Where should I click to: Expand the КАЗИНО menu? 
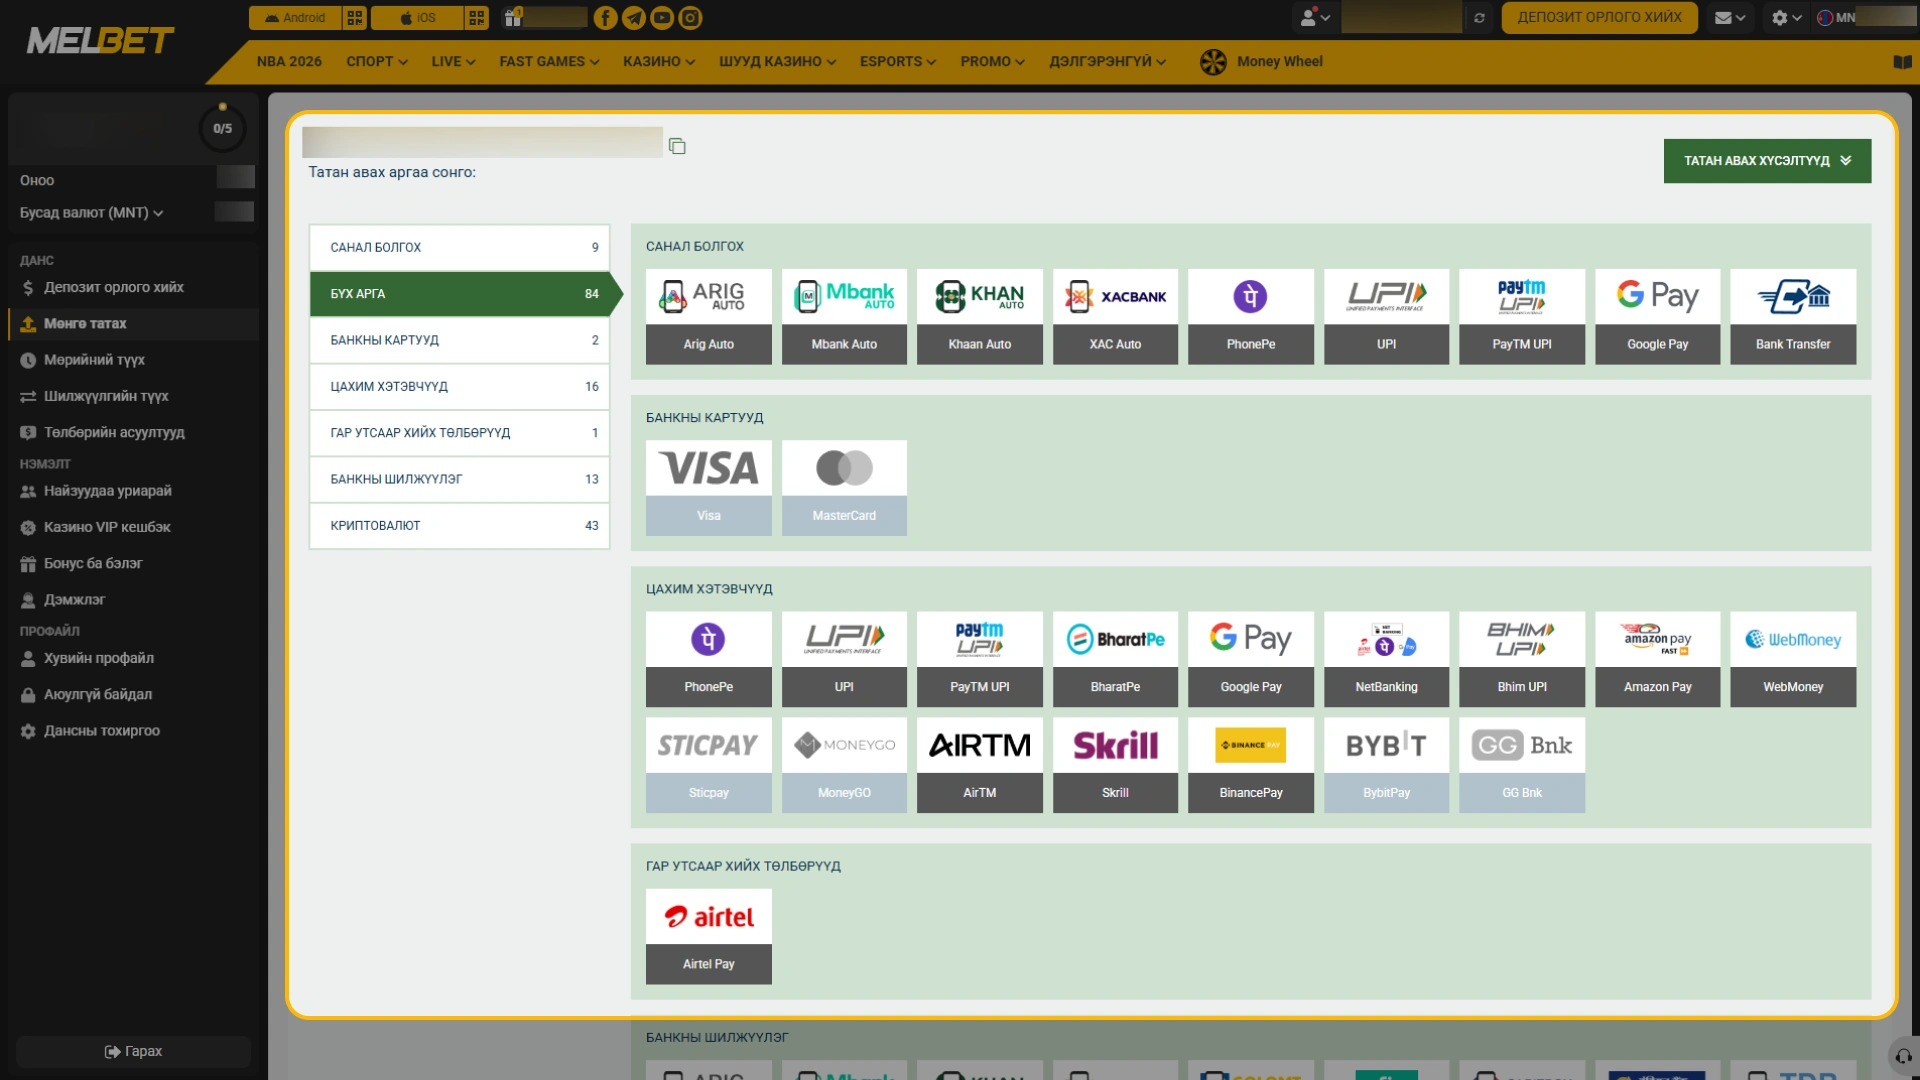pyautogui.click(x=659, y=62)
